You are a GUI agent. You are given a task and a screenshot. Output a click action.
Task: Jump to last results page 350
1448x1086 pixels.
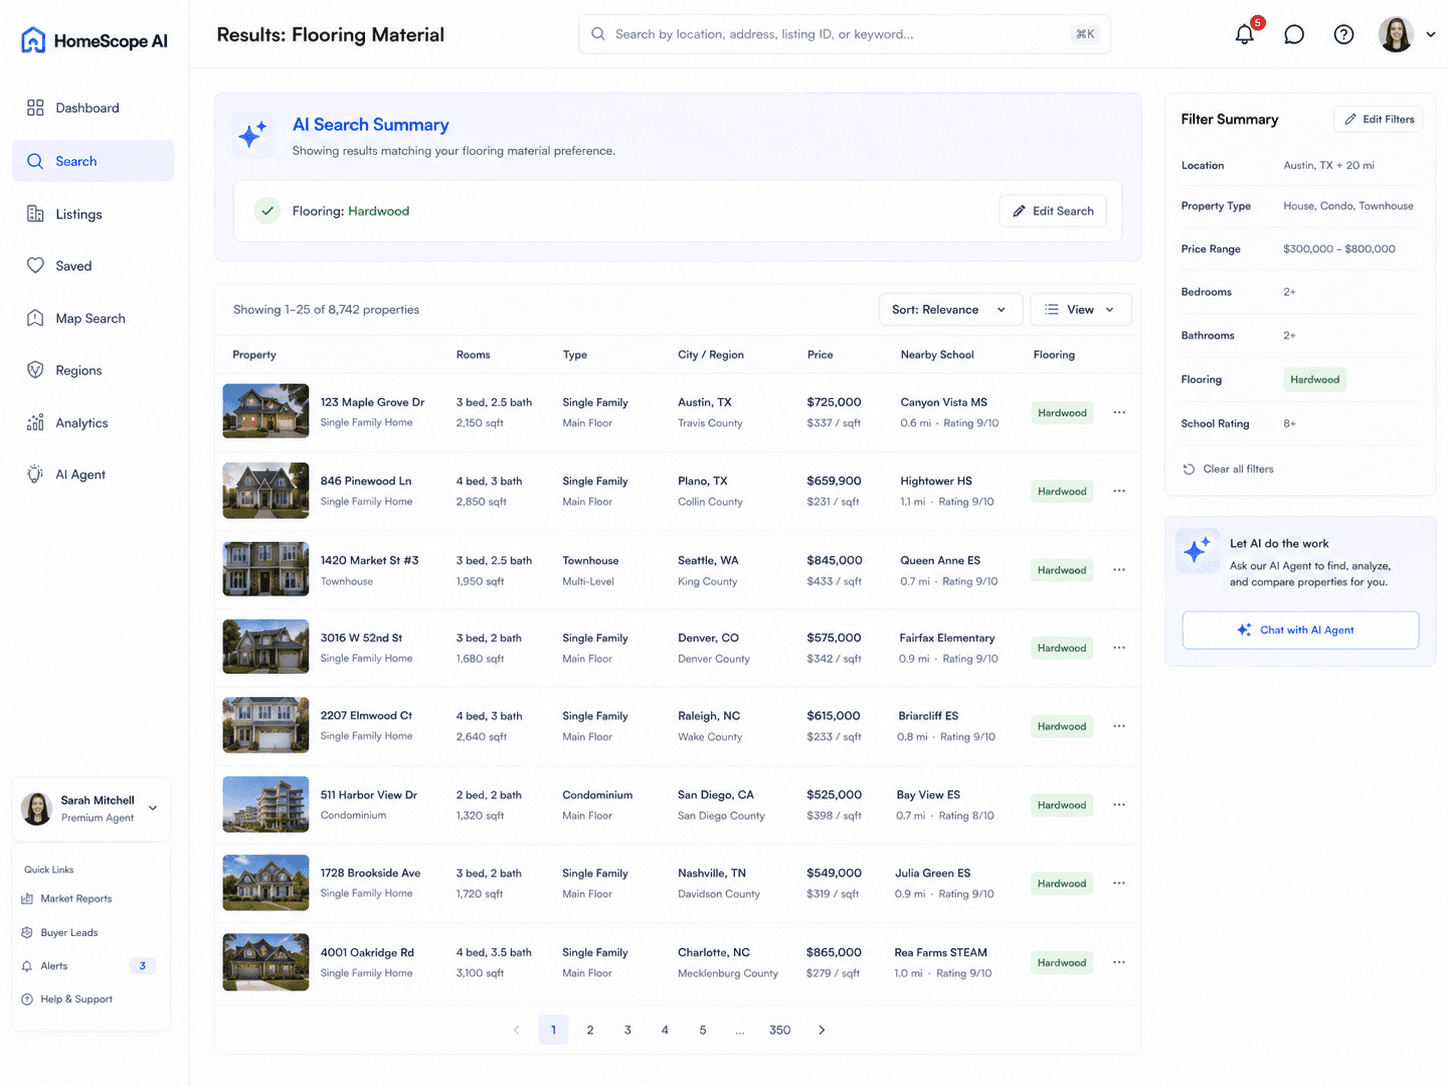(x=780, y=1030)
